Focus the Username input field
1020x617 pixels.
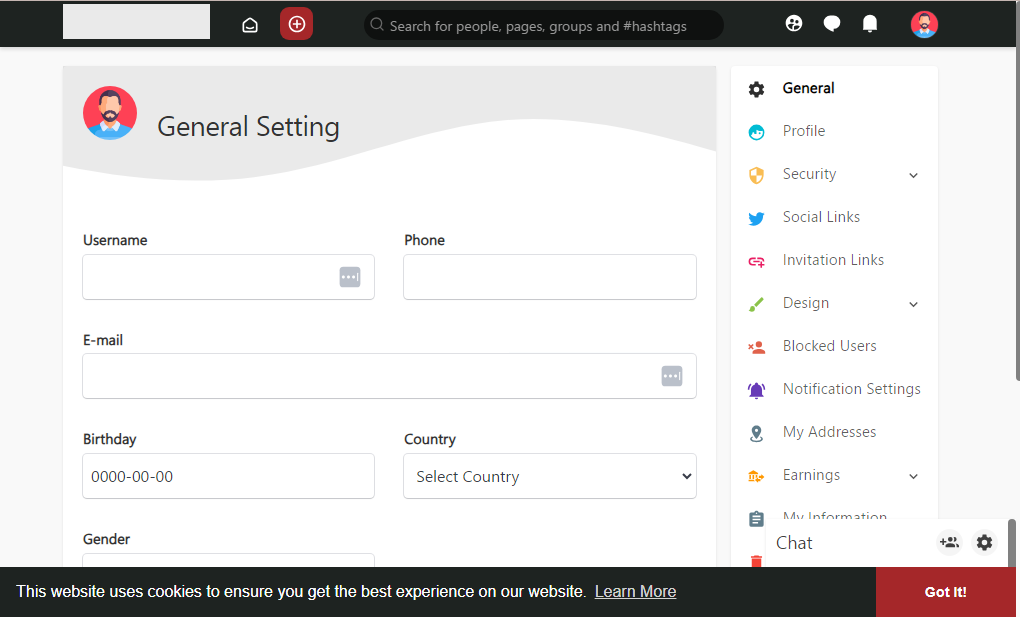(x=228, y=277)
